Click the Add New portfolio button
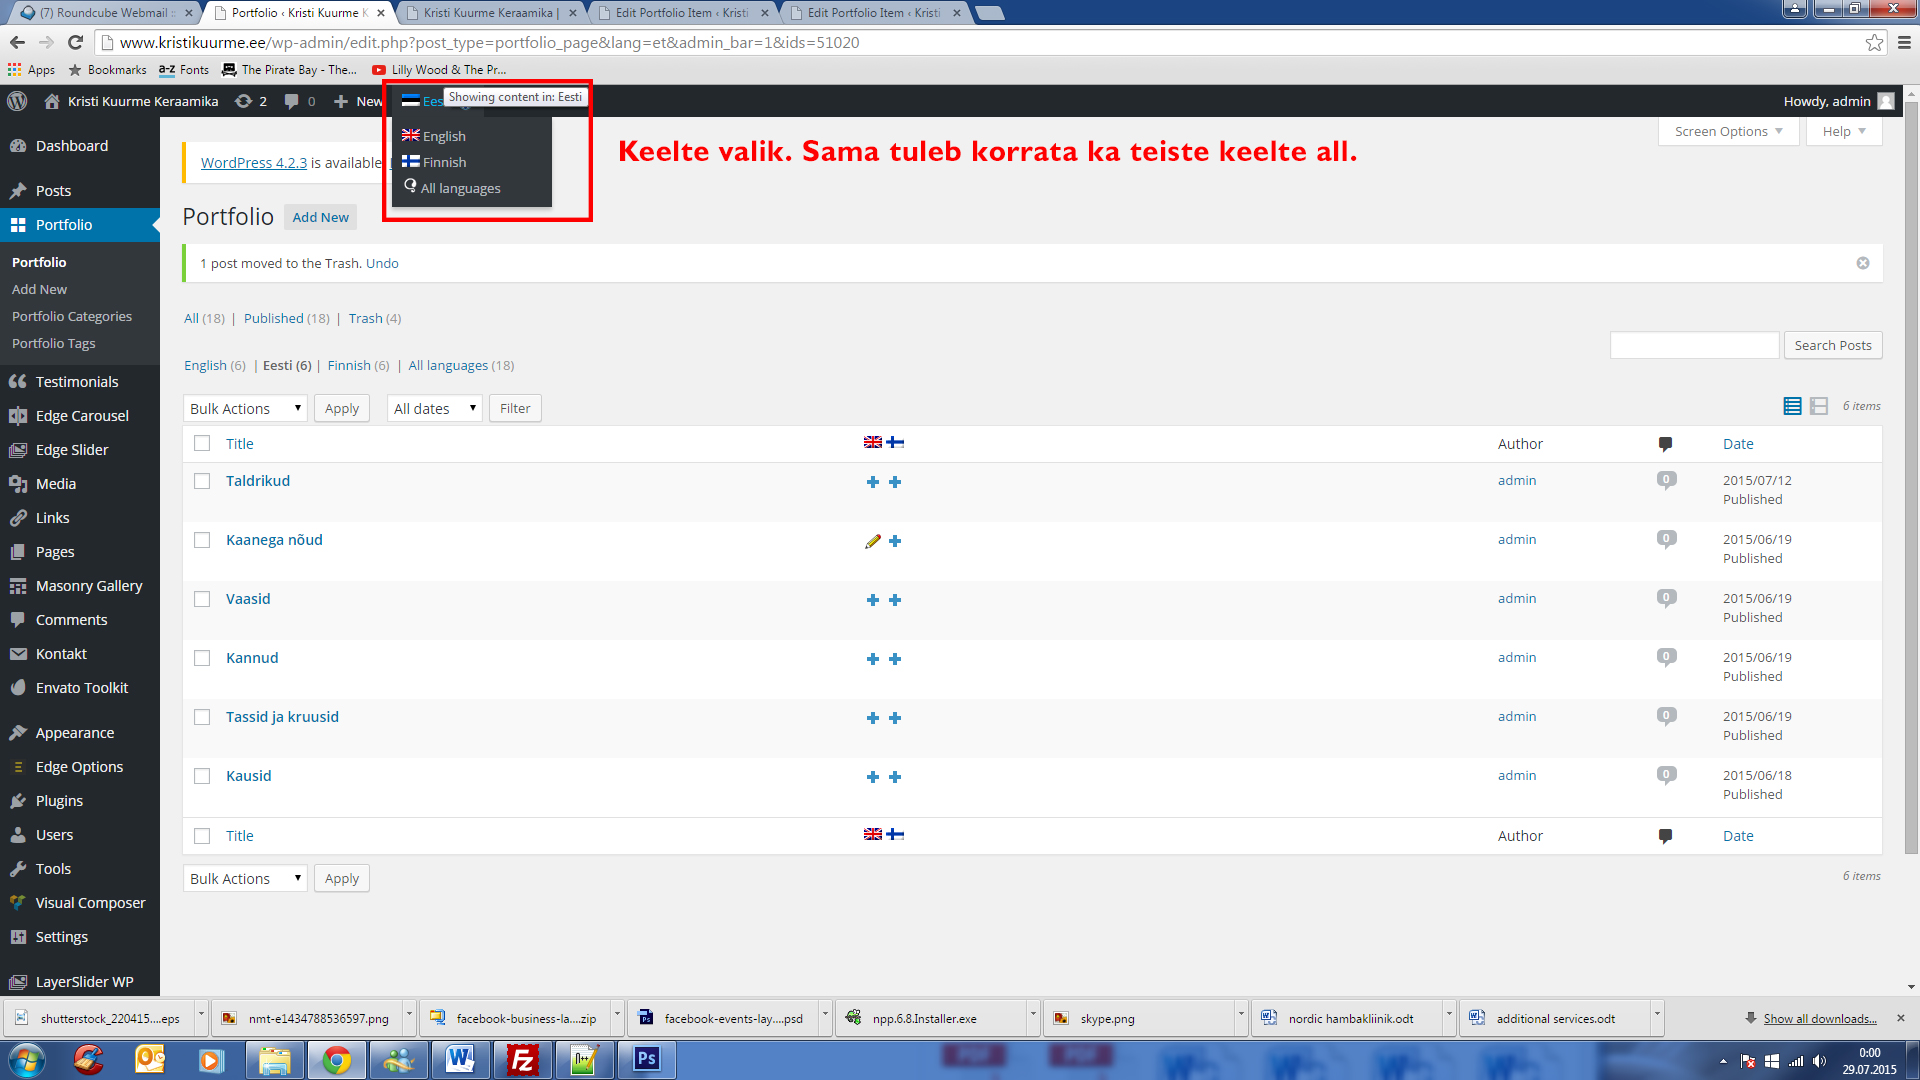Image resolution: width=1920 pixels, height=1080 pixels. (320, 217)
